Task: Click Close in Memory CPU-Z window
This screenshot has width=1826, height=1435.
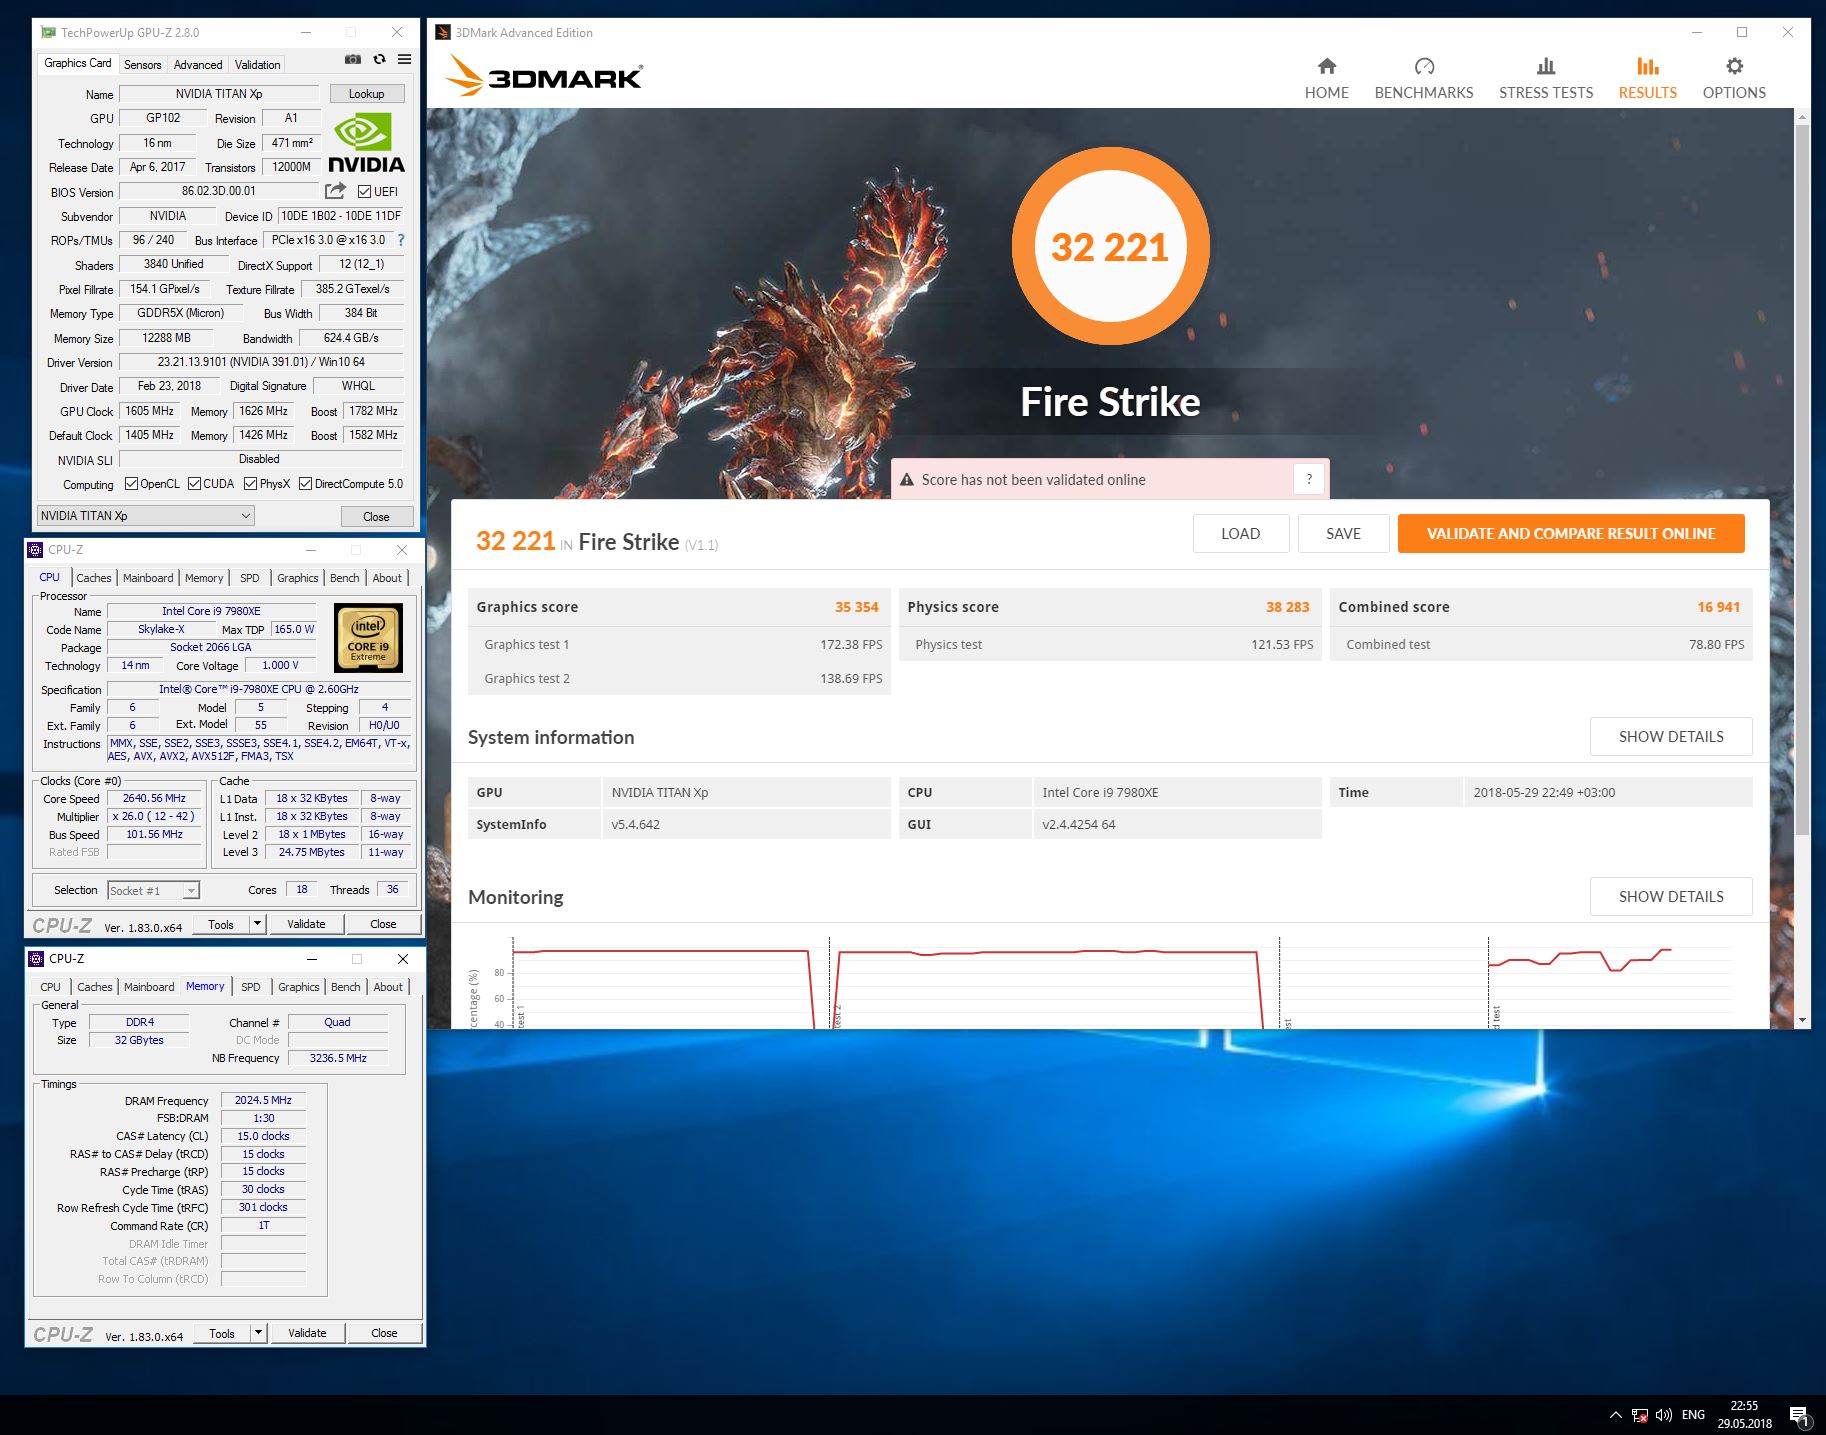Action: click(384, 1333)
